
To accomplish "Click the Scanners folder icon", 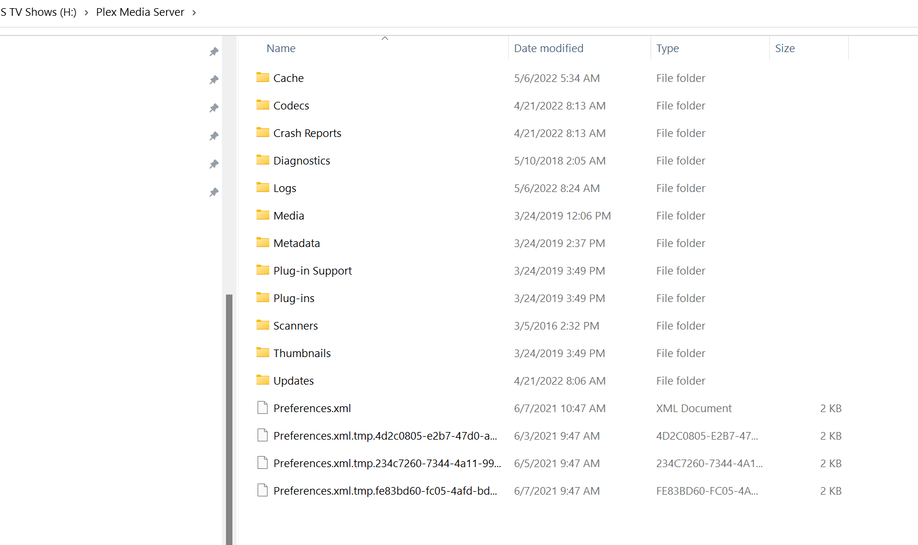I will [263, 325].
